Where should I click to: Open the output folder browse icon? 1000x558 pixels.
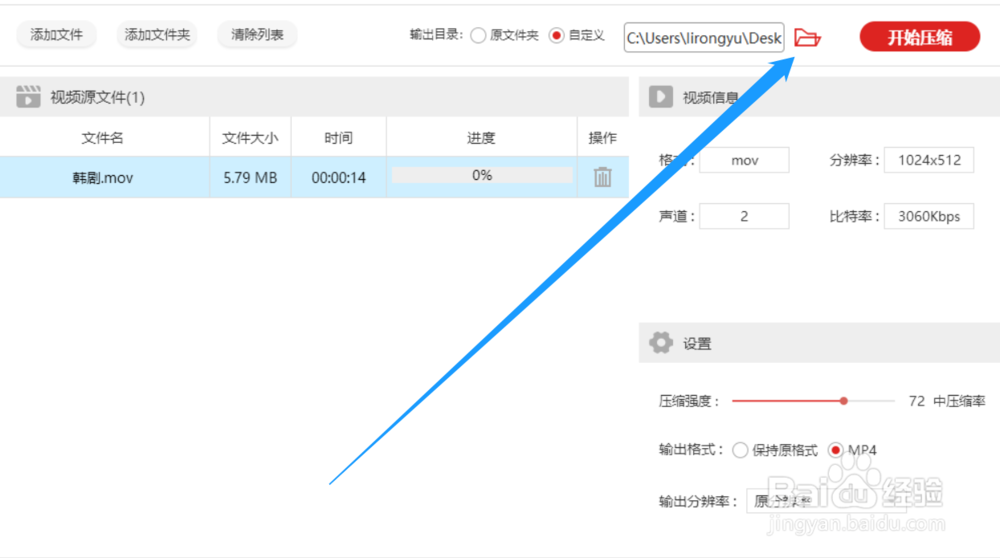pos(807,38)
